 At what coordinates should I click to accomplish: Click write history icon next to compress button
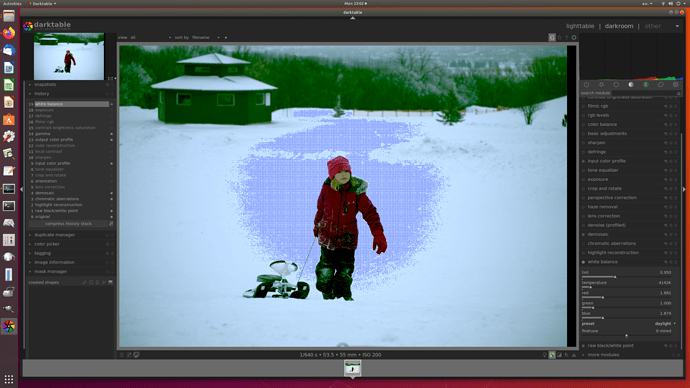pyautogui.click(x=111, y=223)
